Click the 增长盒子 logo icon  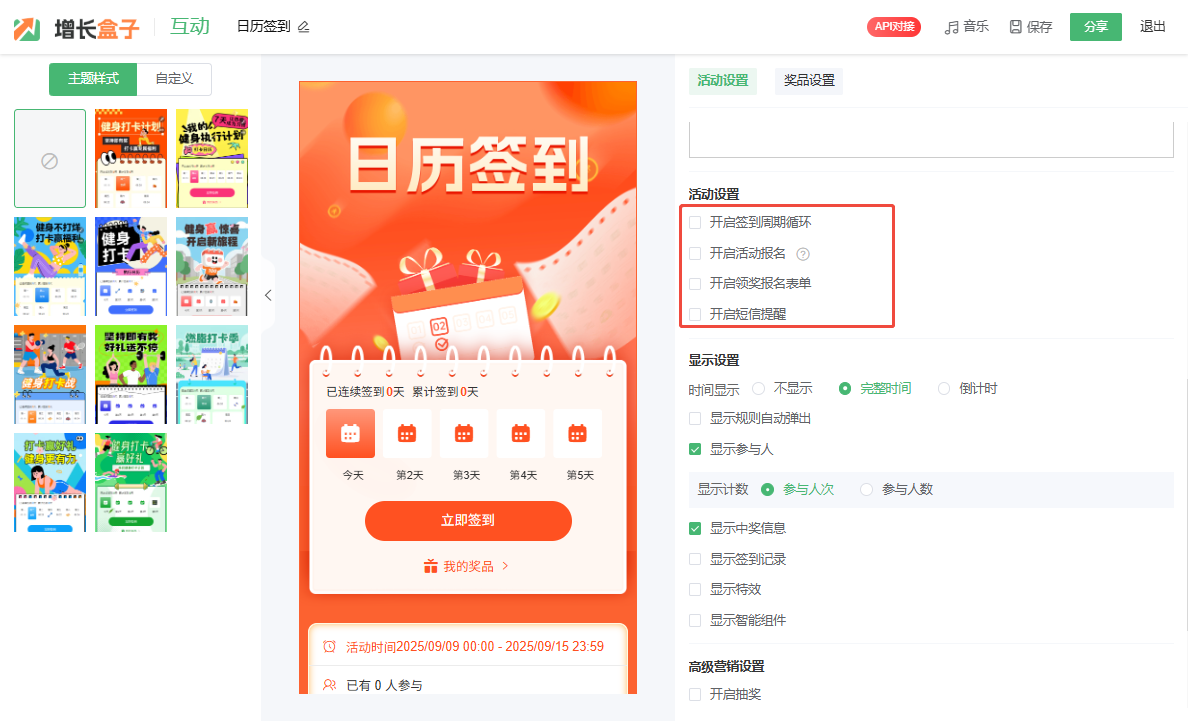coord(28,28)
